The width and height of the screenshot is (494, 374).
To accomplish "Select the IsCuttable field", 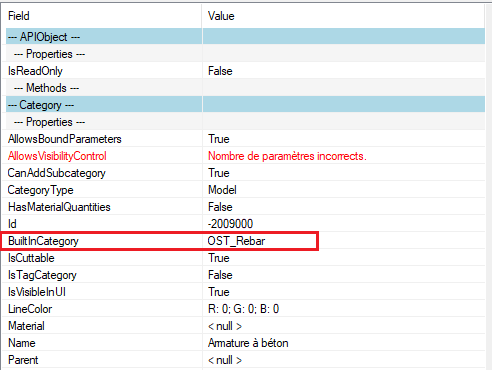I will pyautogui.click(x=31, y=258).
